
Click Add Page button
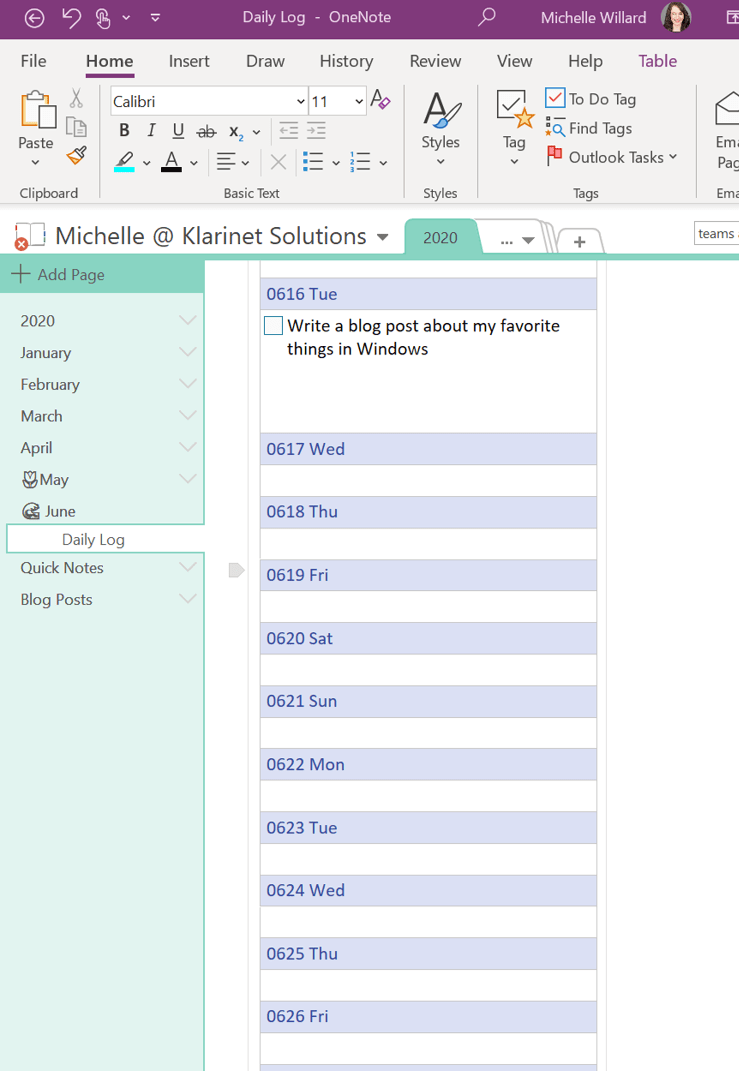coord(58,274)
